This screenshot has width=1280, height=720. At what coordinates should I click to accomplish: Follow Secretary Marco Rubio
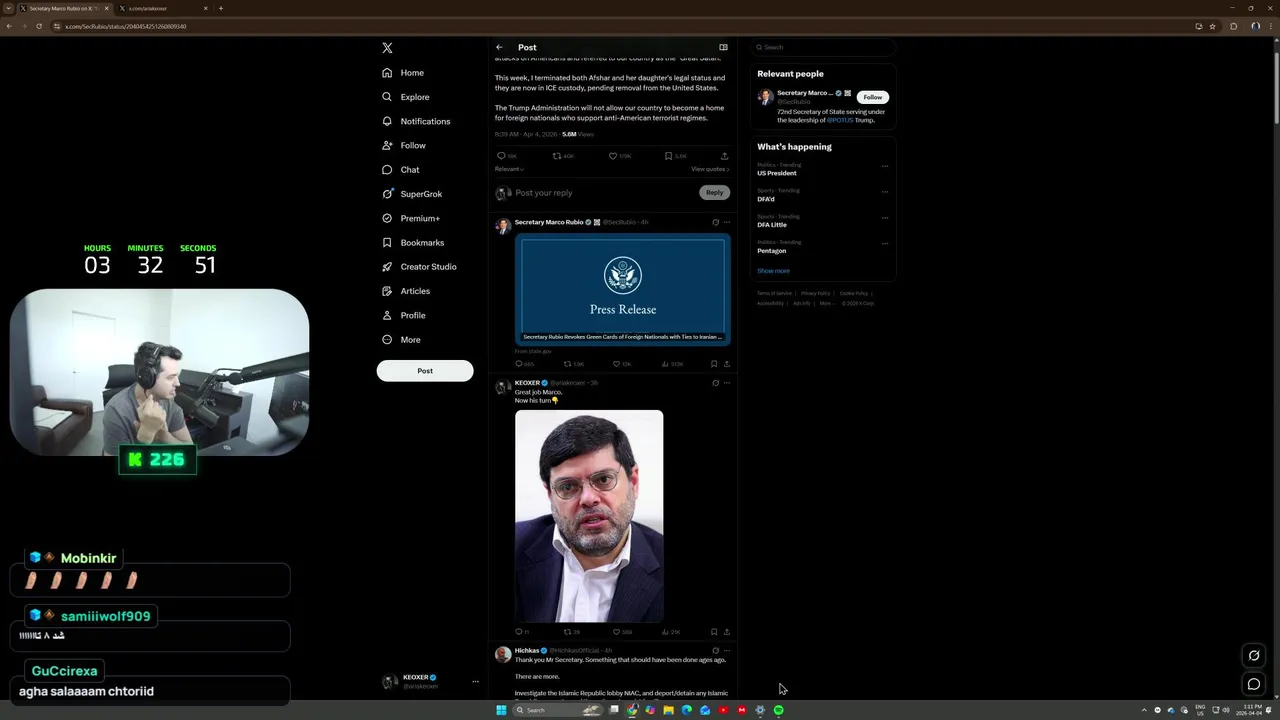click(873, 97)
